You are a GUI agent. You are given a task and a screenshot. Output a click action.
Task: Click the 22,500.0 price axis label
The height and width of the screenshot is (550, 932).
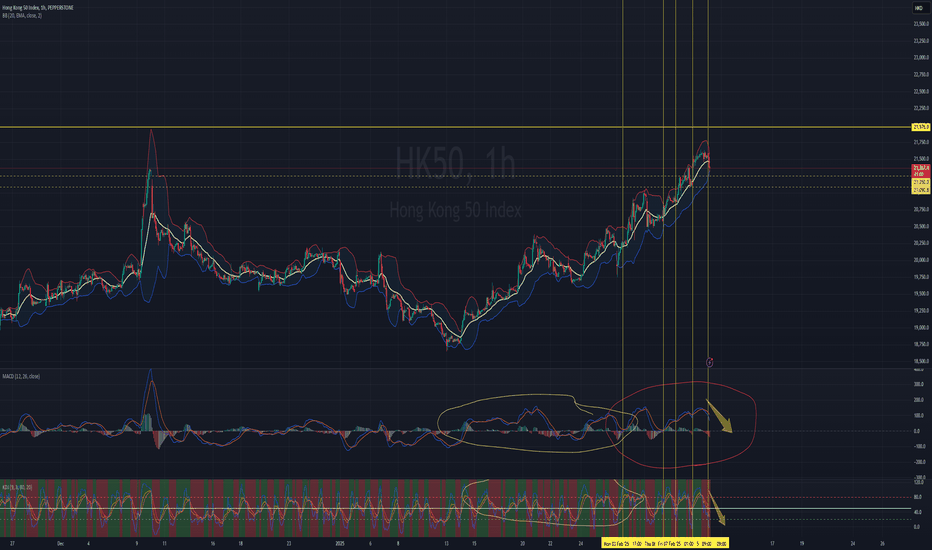pyautogui.click(x=921, y=92)
